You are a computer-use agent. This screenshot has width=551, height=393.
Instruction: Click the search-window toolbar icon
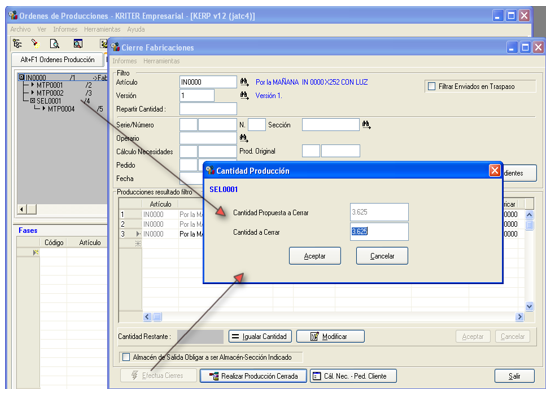click(x=78, y=44)
